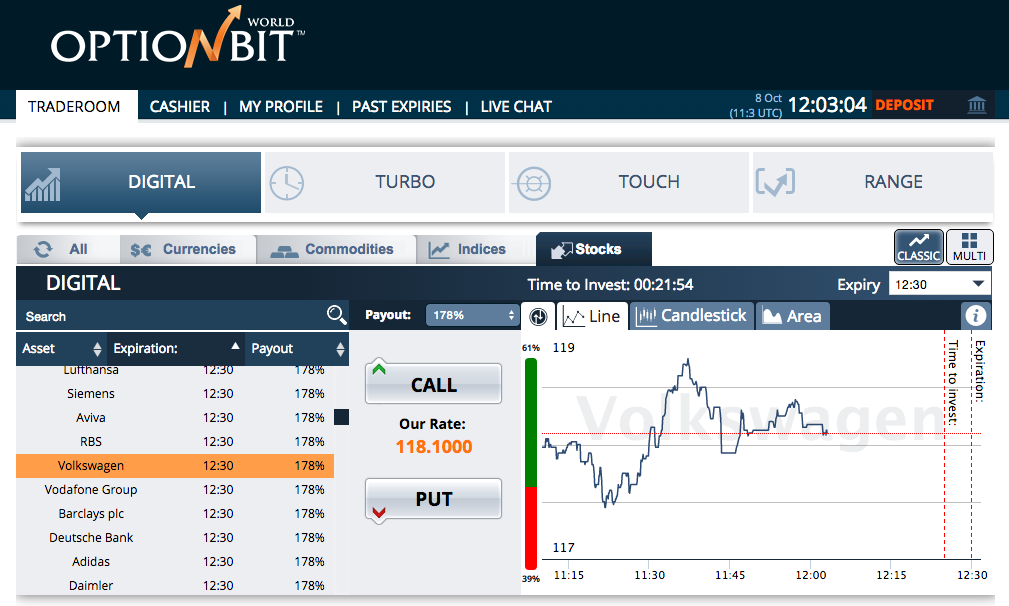Image resolution: width=1009 pixels, height=606 pixels.
Task: Open the Range options mode
Action: (873, 182)
